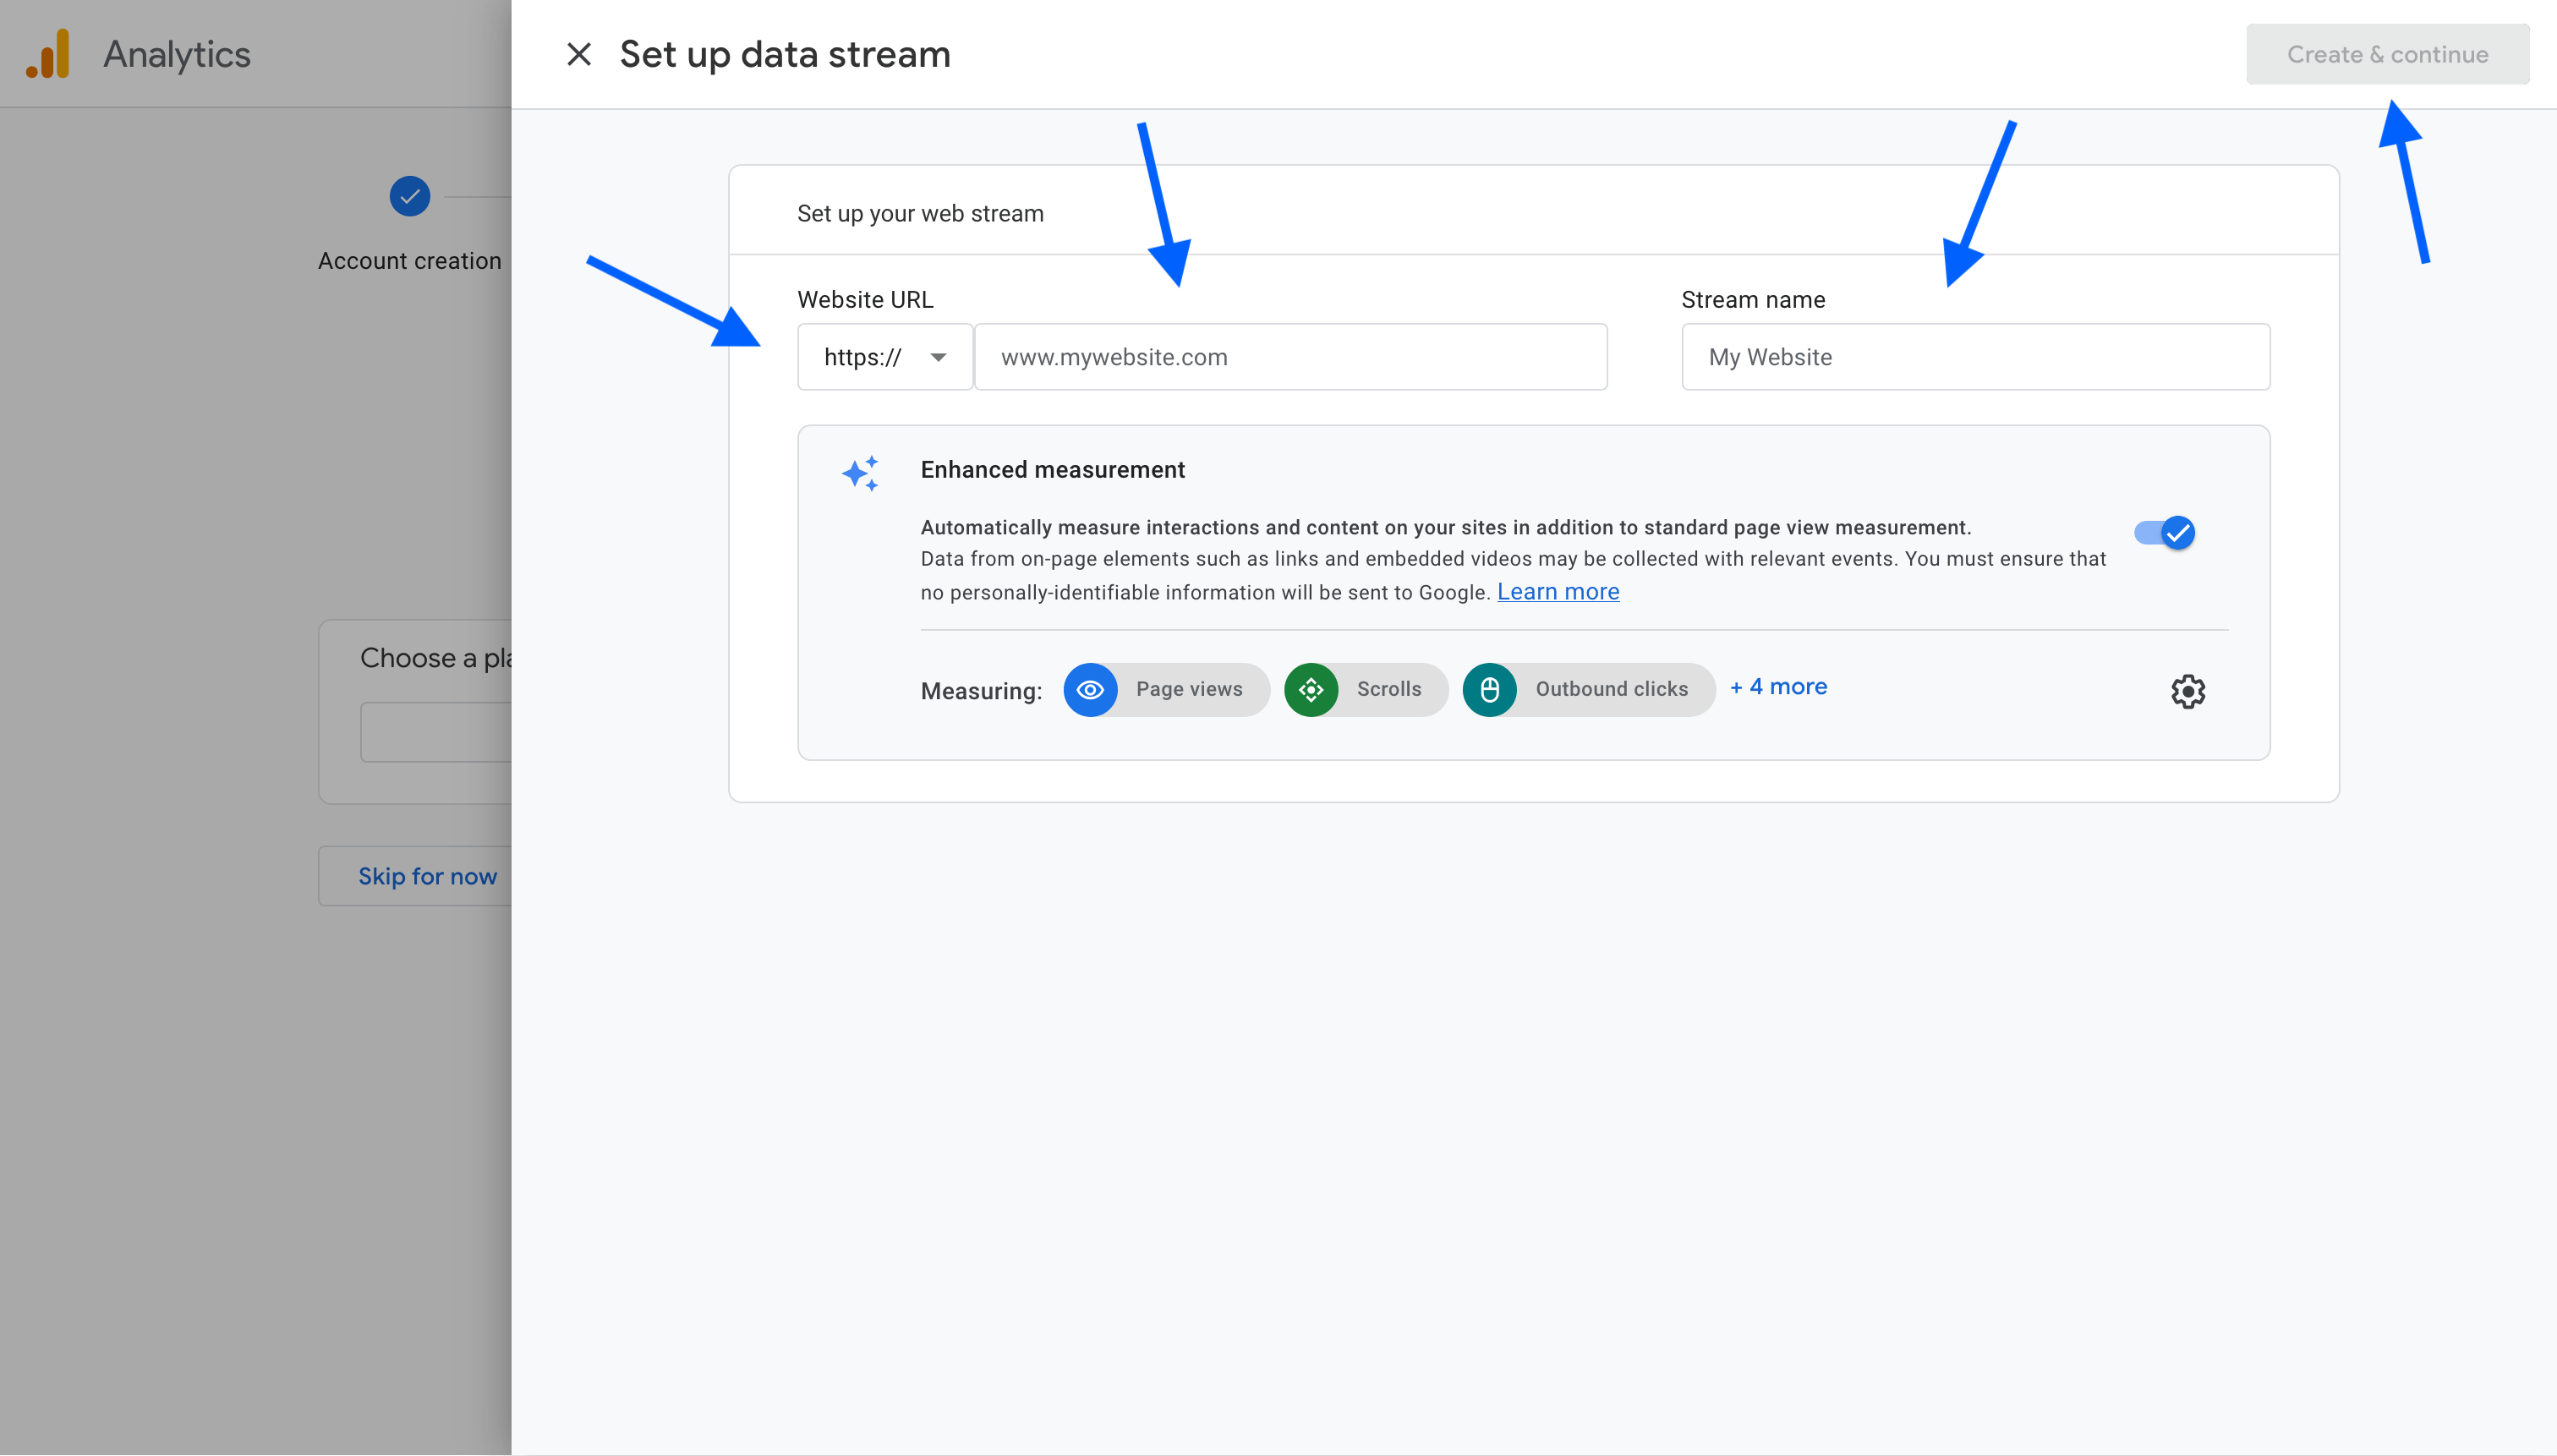
Task: Click the Enhanced measurement sparkle icon
Action: click(x=860, y=473)
